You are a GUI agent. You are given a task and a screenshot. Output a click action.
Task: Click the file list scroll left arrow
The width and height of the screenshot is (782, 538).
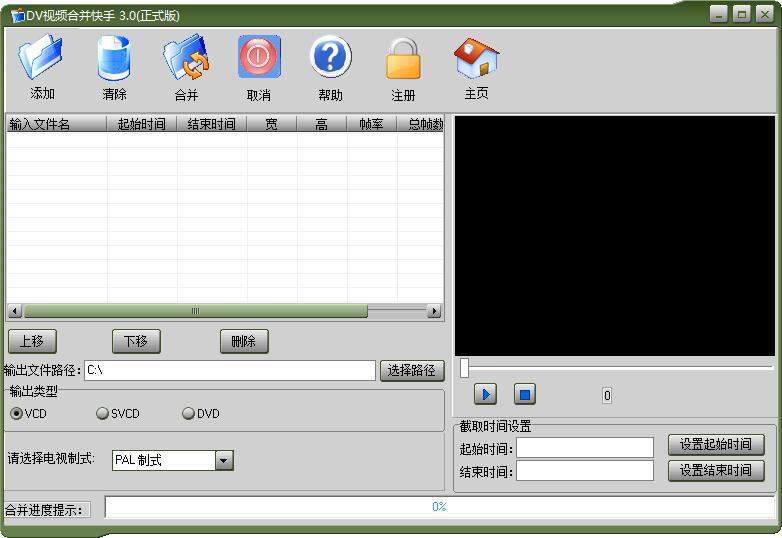tap(14, 311)
